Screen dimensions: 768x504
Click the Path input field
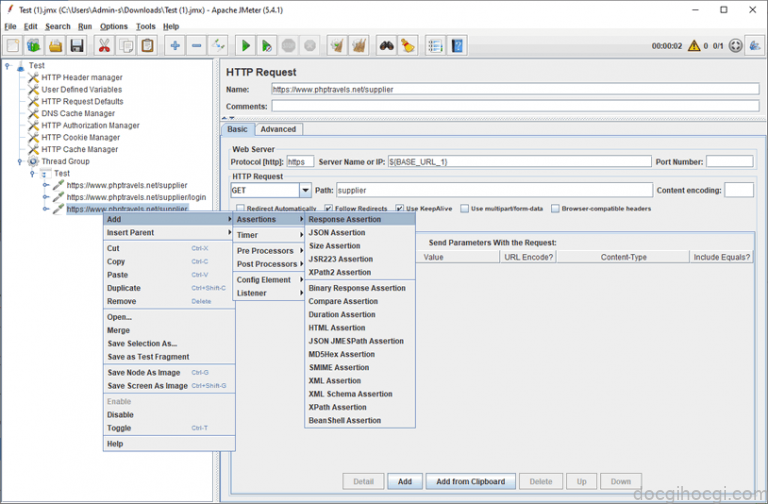(494, 190)
